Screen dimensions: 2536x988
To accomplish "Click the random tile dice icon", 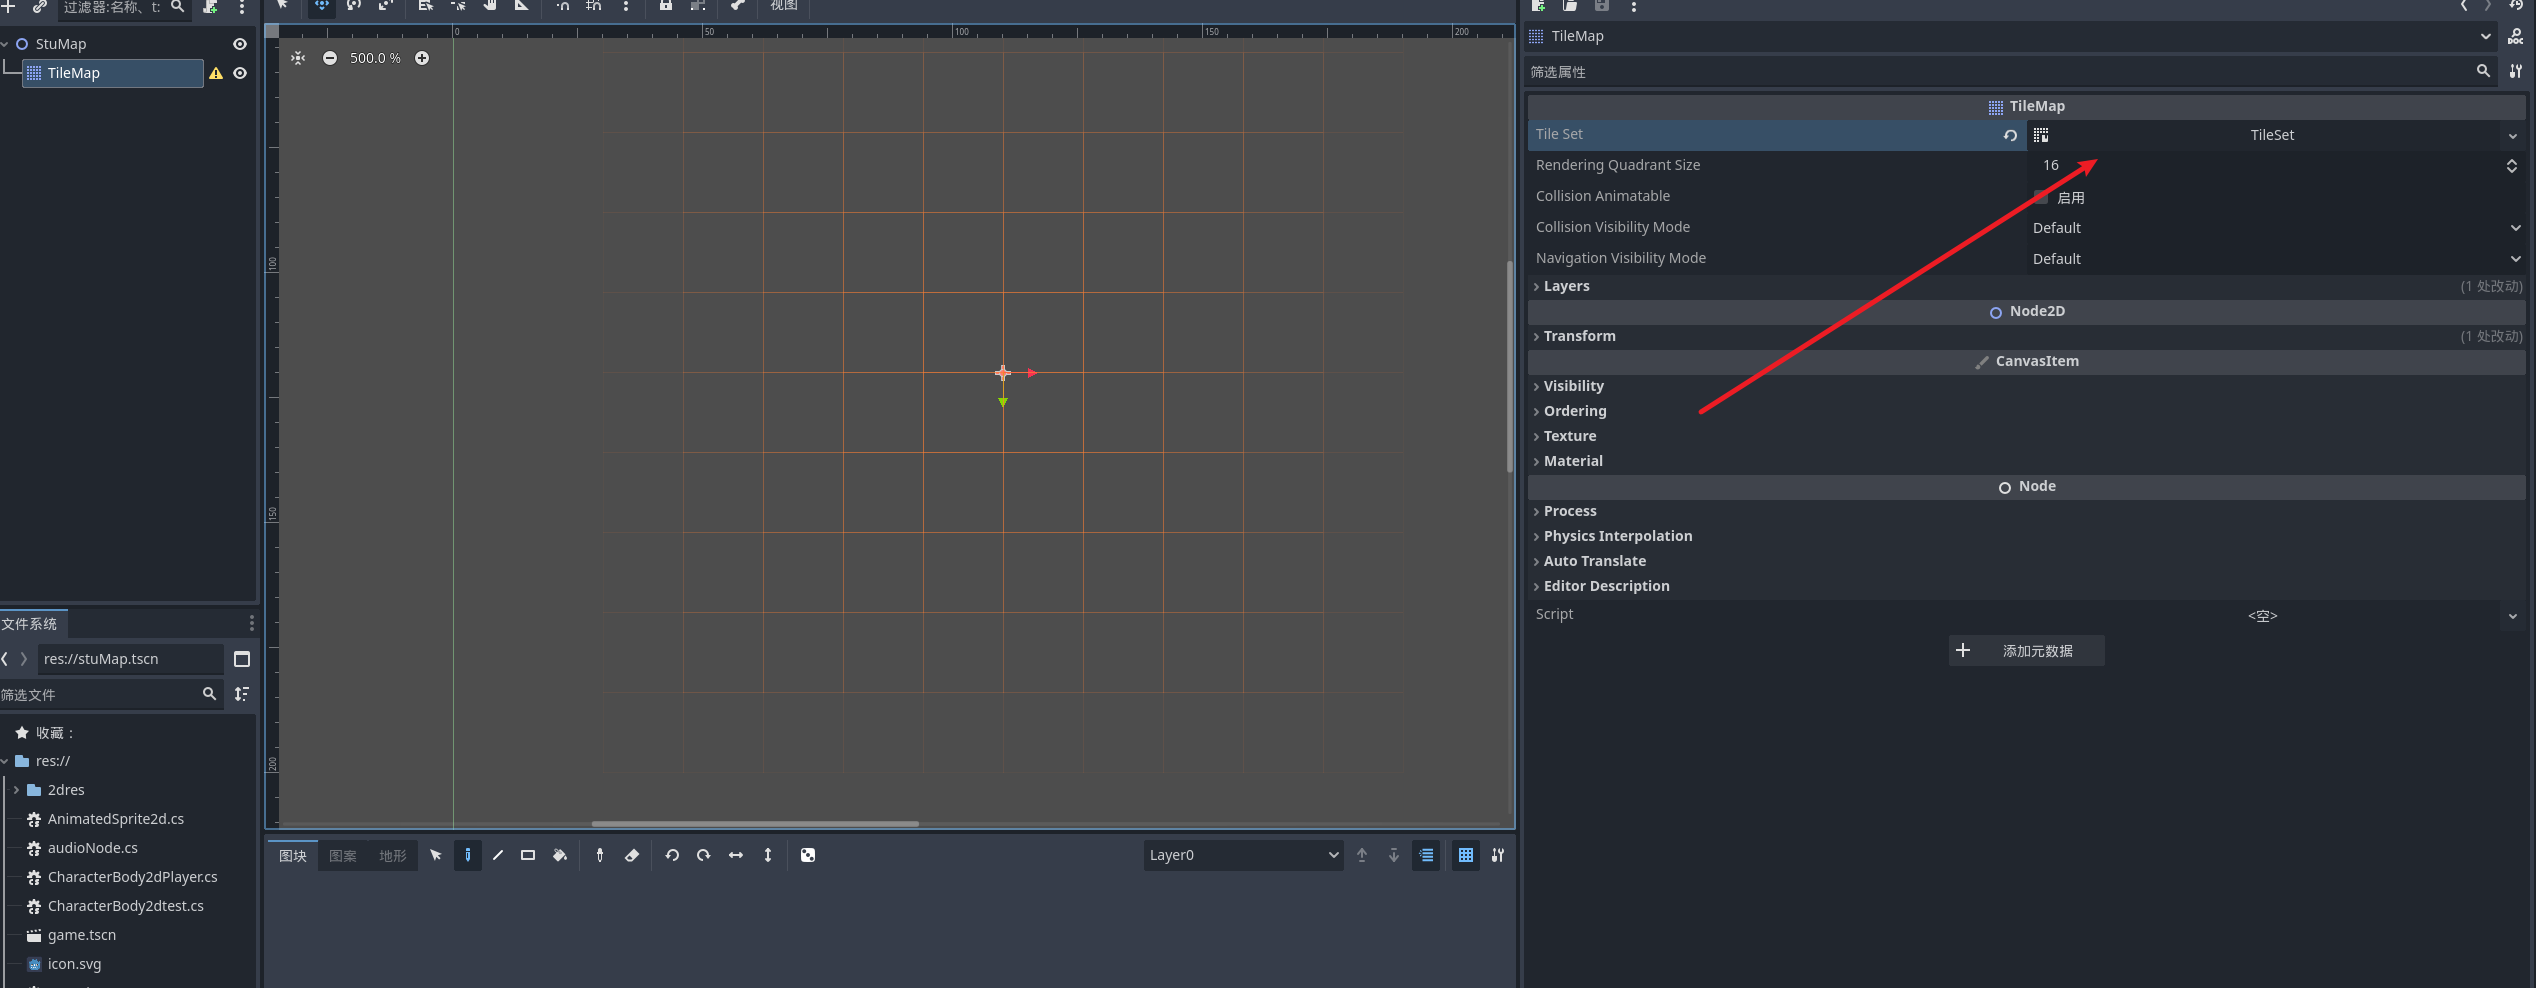I will (x=808, y=855).
